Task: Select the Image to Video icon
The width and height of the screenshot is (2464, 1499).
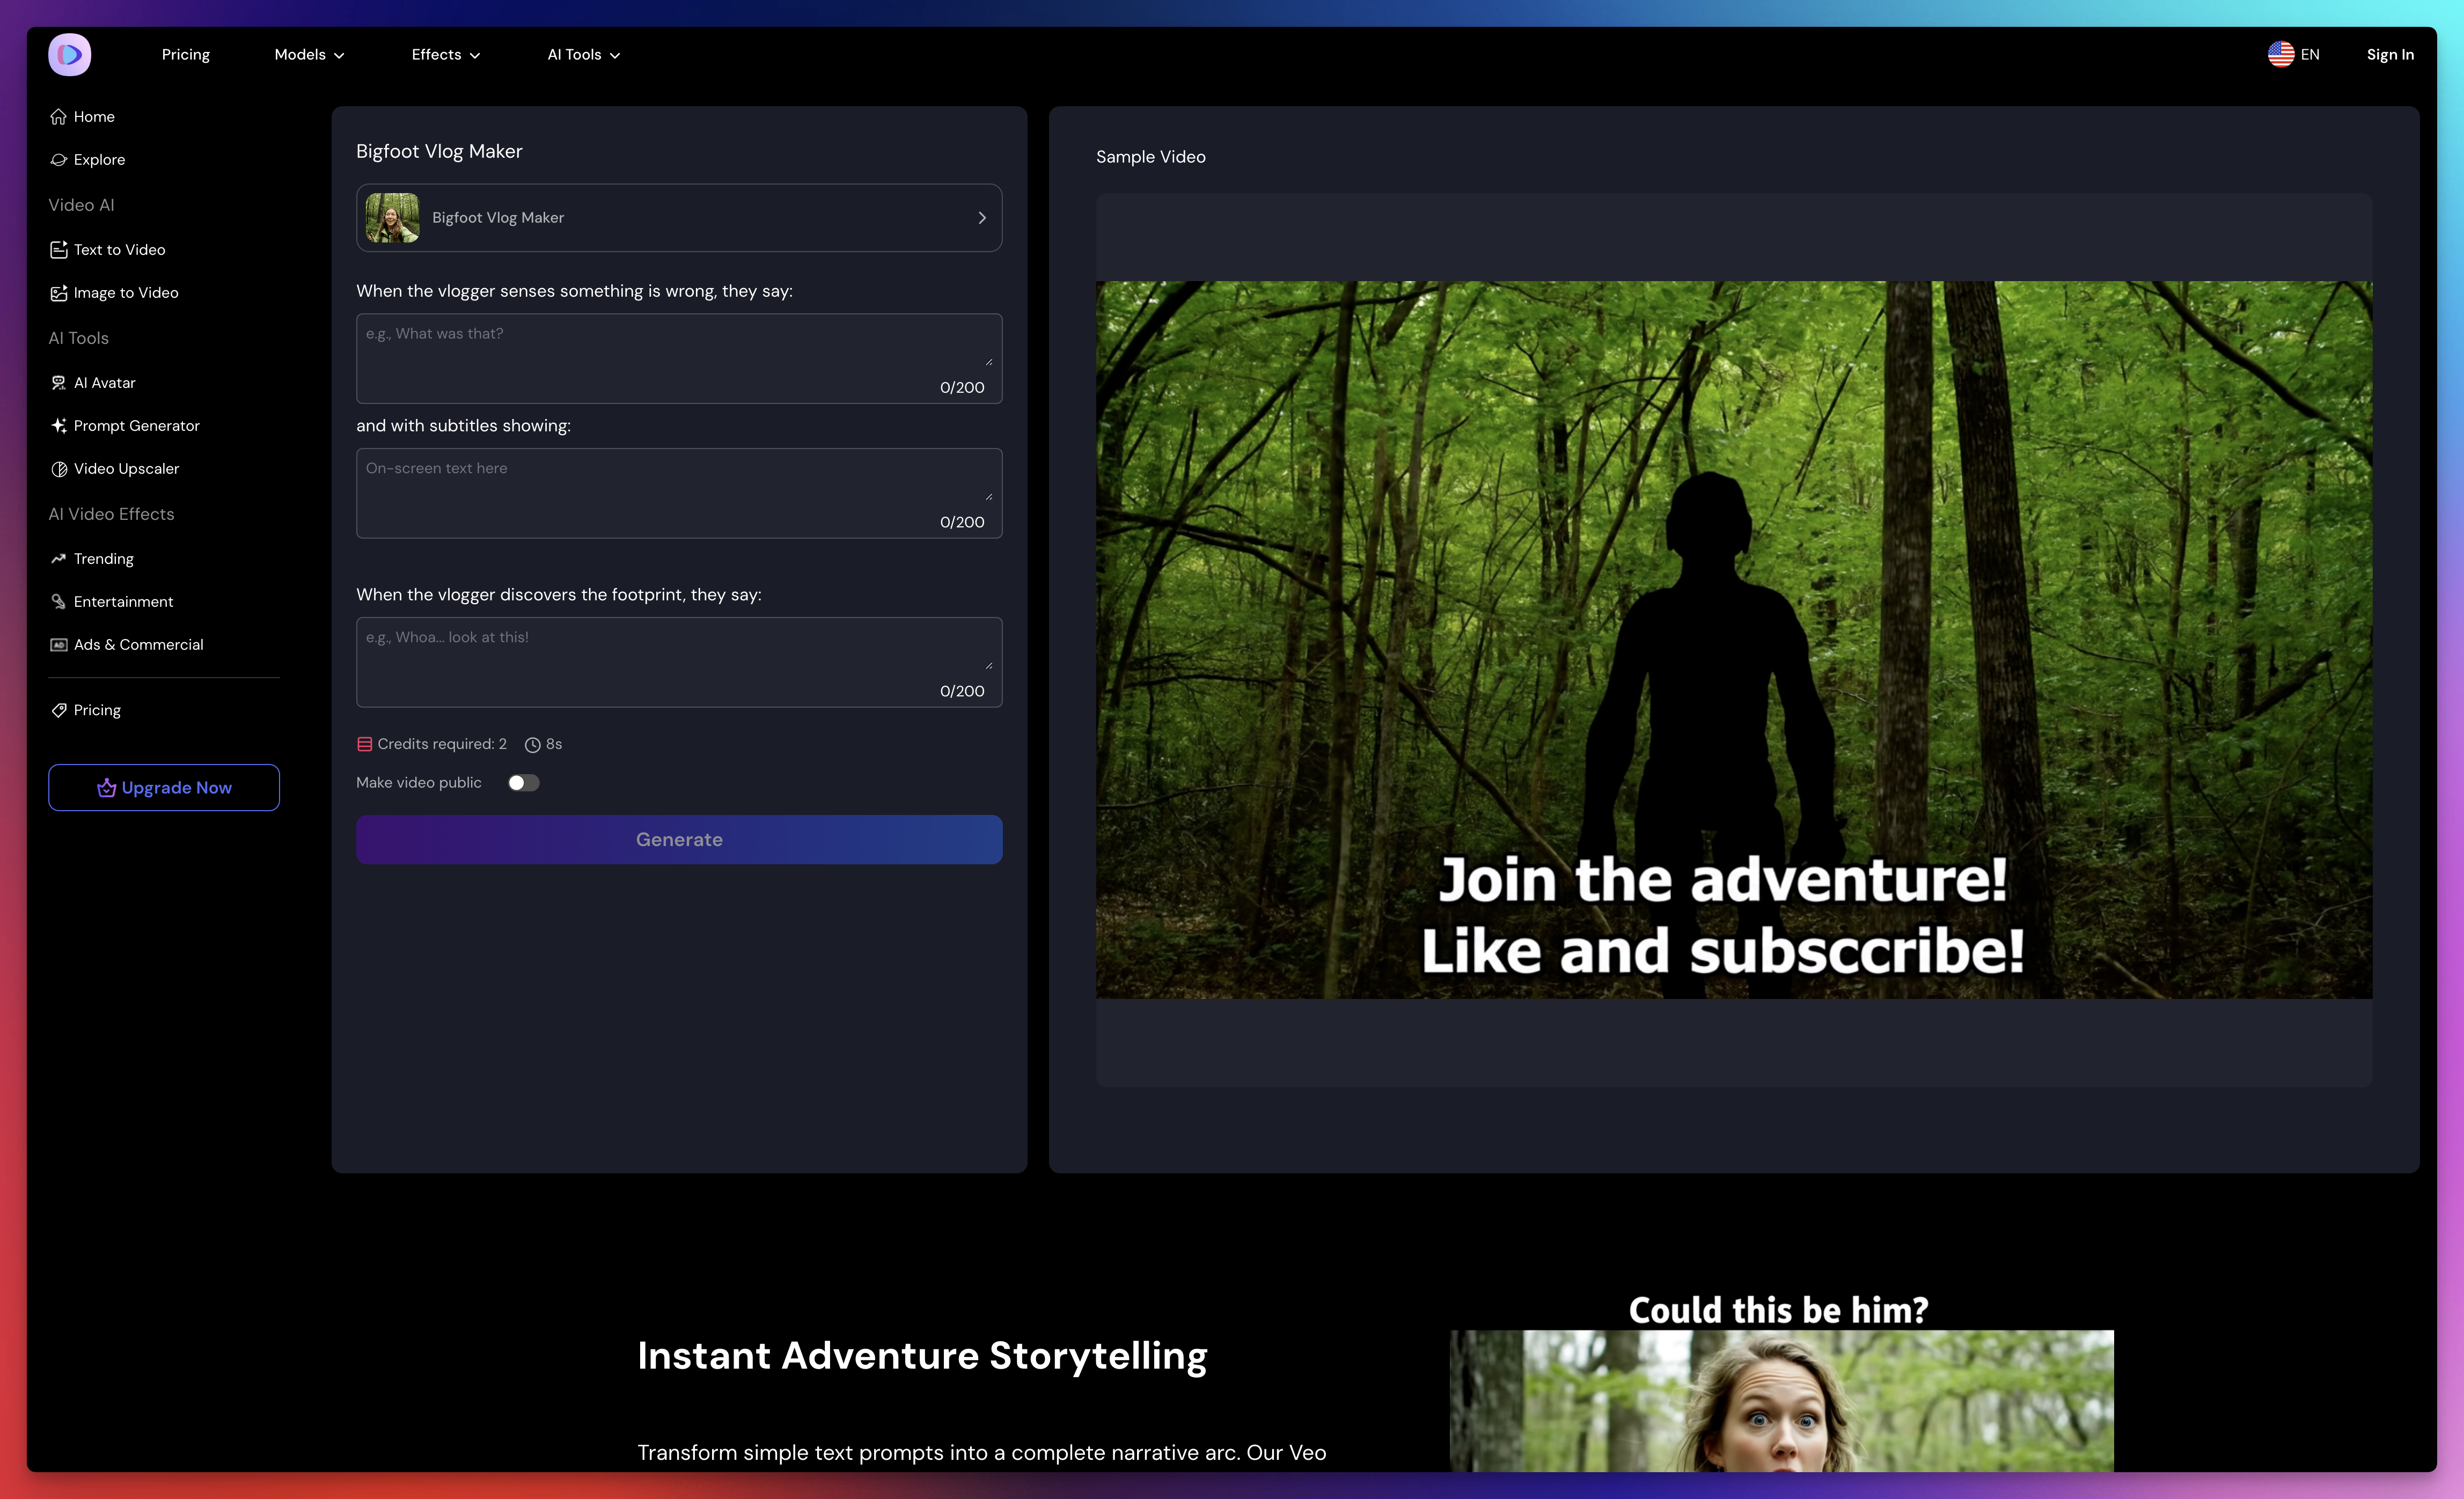Action: coord(58,293)
